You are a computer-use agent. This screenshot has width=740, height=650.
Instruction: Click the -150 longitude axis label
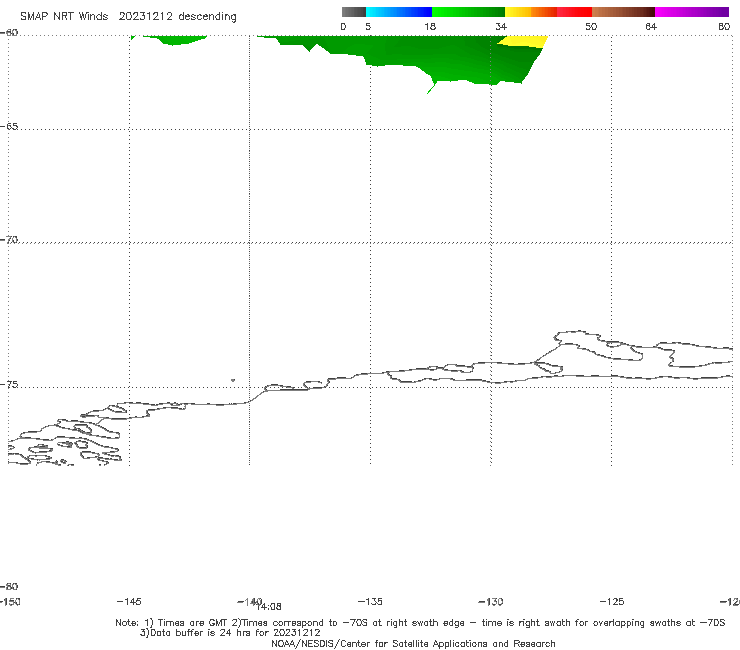click(9, 602)
